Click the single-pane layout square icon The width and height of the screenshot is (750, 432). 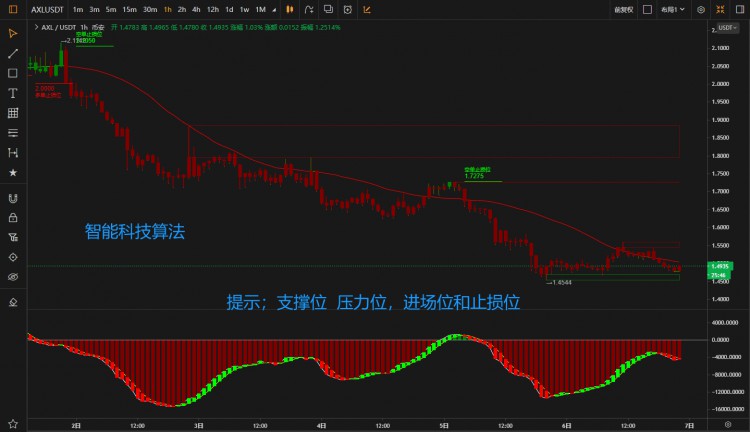pyautogui.click(x=647, y=10)
